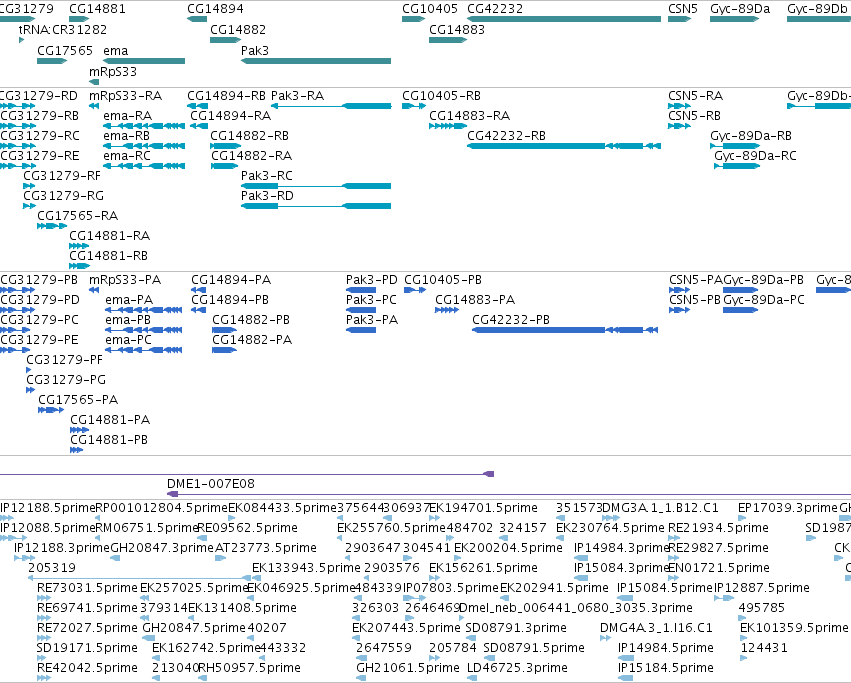The height and width of the screenshot is (683, 851).
Task: Select the mRpS33-PA protein label
Action: tap(125, 280)
